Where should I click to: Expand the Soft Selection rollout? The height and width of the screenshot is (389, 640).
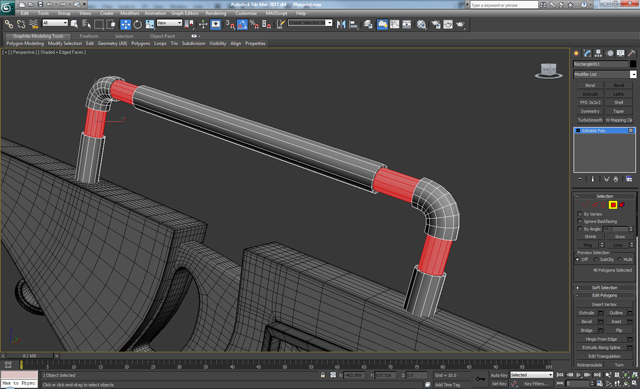coord(604,288)
